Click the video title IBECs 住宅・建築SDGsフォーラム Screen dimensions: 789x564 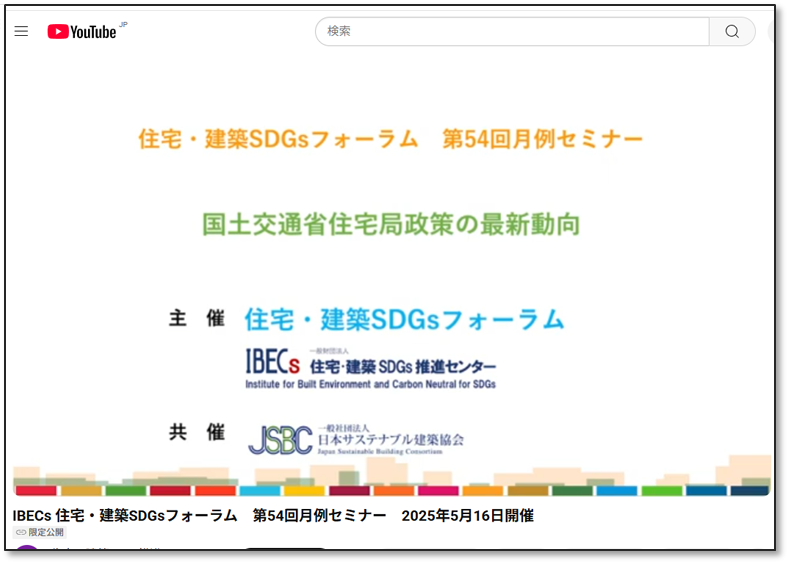click(x=273, y=516)
